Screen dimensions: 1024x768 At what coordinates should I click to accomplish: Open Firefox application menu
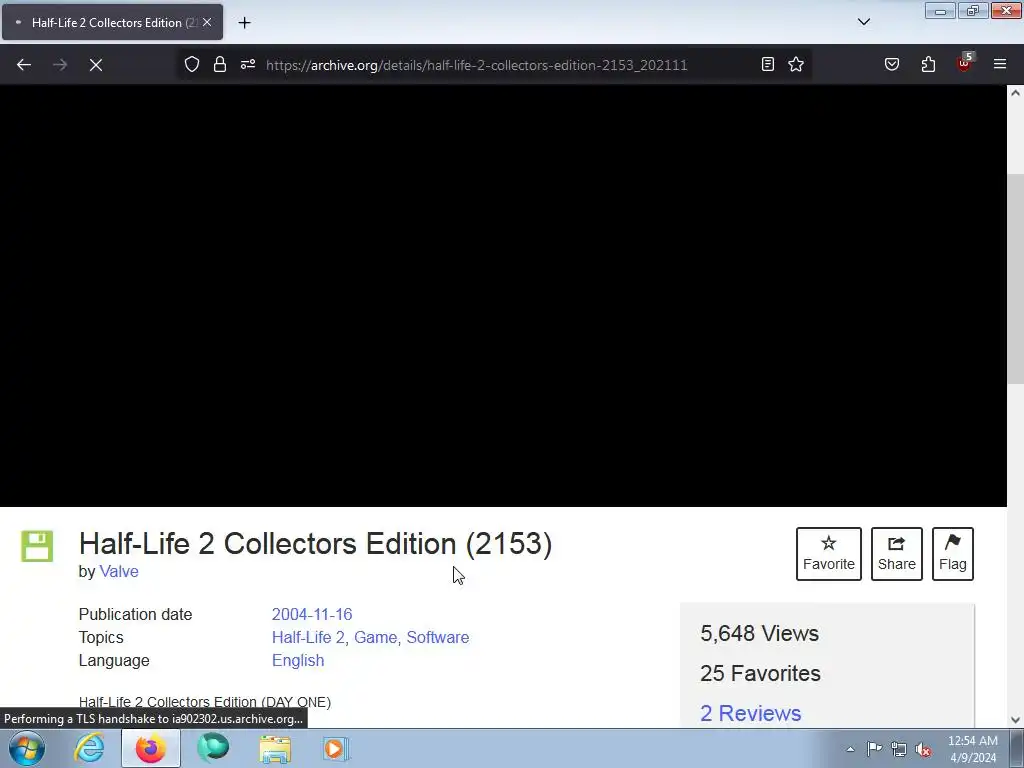1000,64
